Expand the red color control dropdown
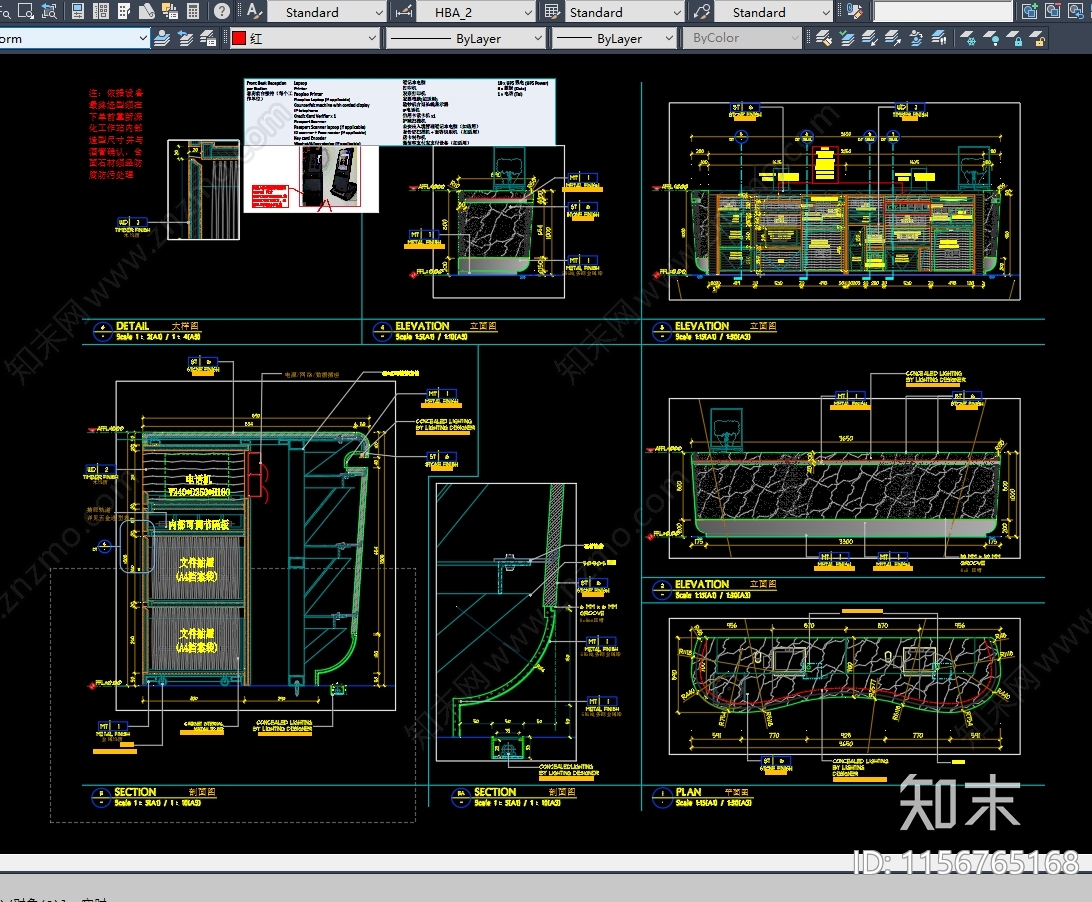The width and height of the screenshot is (1092, 902). tap(372, 38)
